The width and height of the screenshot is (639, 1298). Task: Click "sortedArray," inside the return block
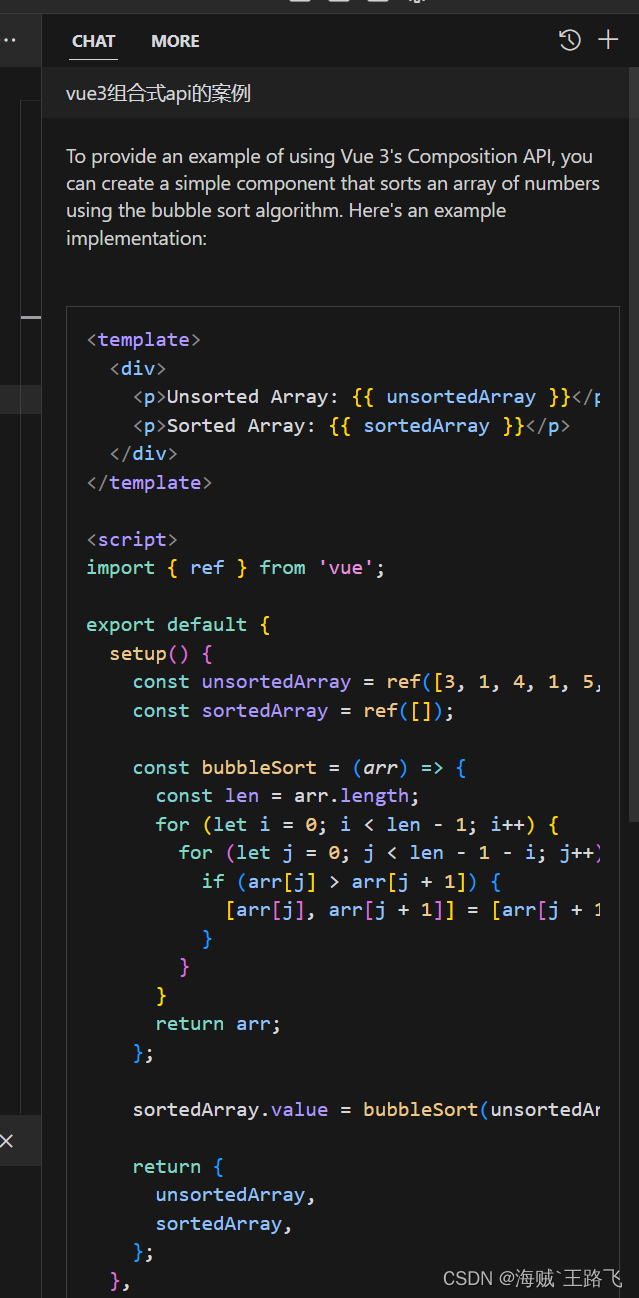click(x=225, y=1224)
